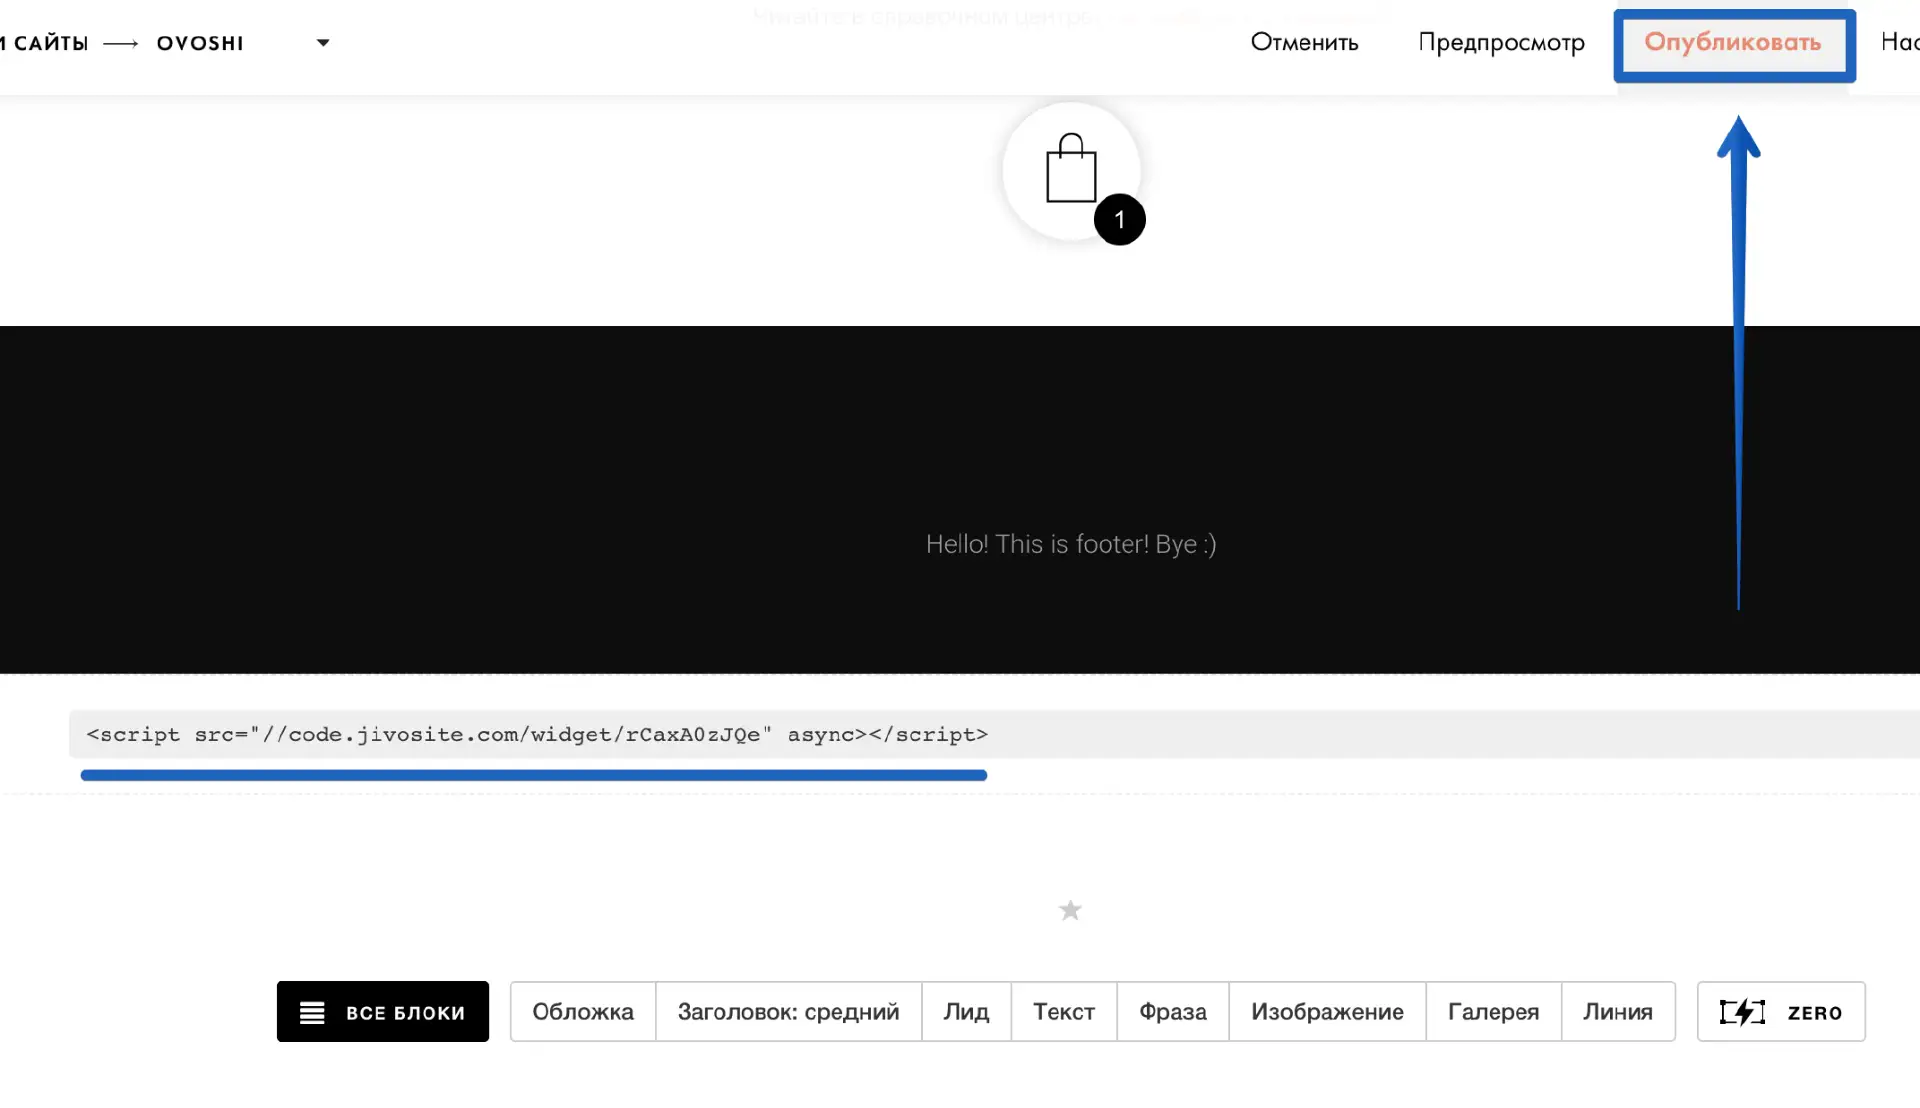Add an Изображение image block
The height and width of the screenshot is (1108, 1920).
(x=1327, y=1012)
